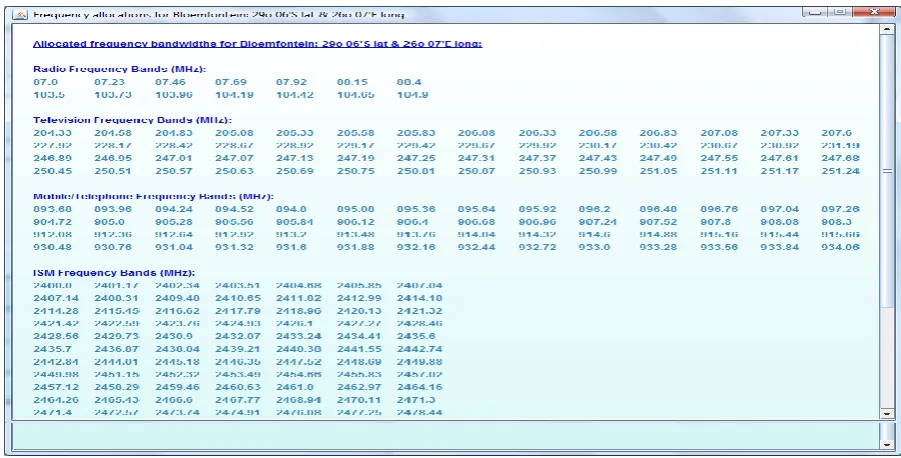
Task: Select the 205.58 television frequency
Action: coord(356,133)
